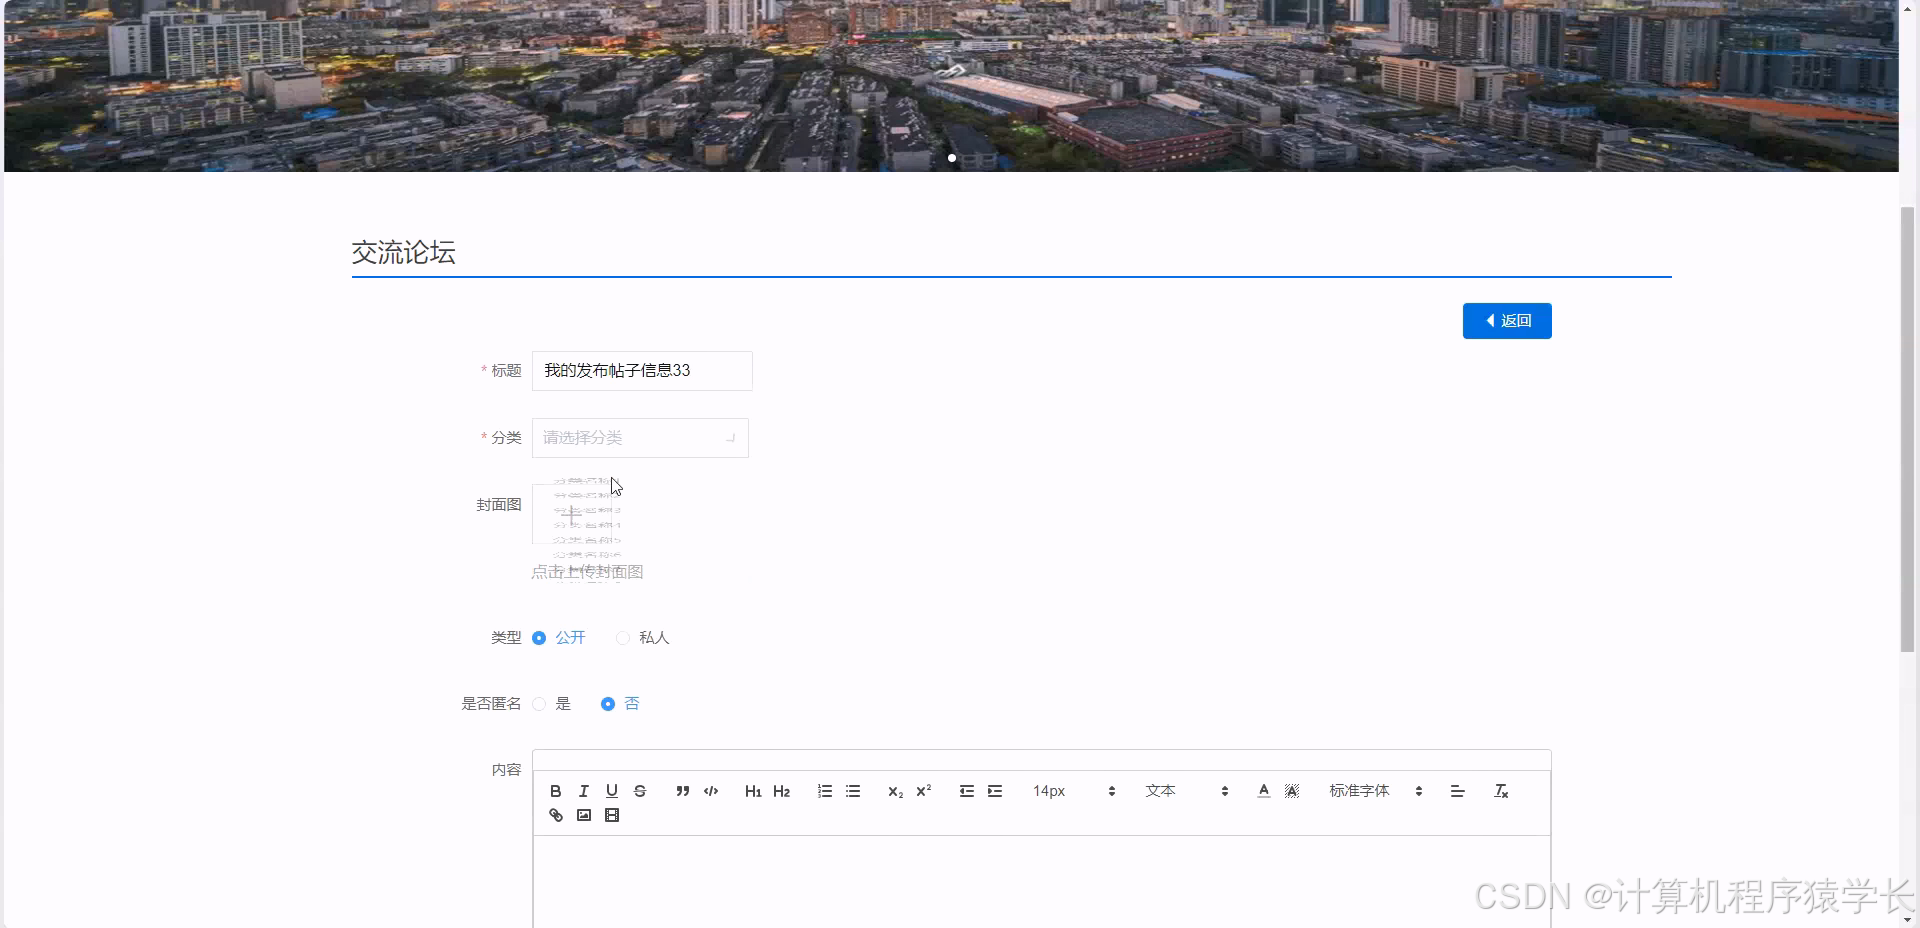Apply underline to the content text
1920x928 pixels.
[612, 791]
